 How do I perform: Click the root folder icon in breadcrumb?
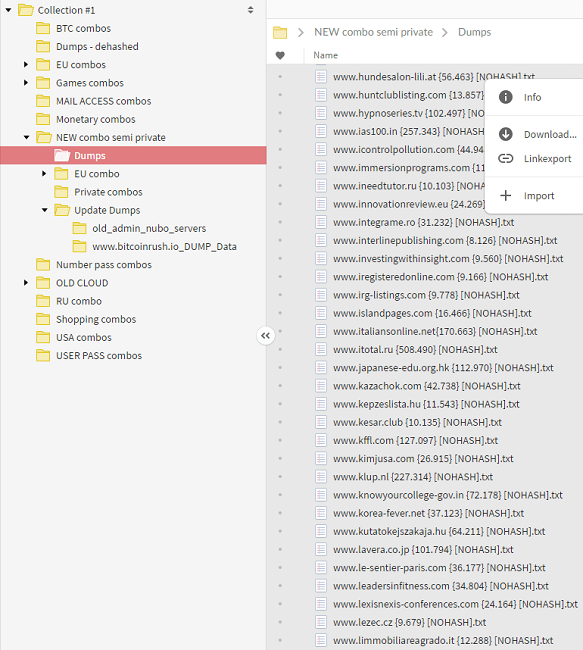coord(280,32)
